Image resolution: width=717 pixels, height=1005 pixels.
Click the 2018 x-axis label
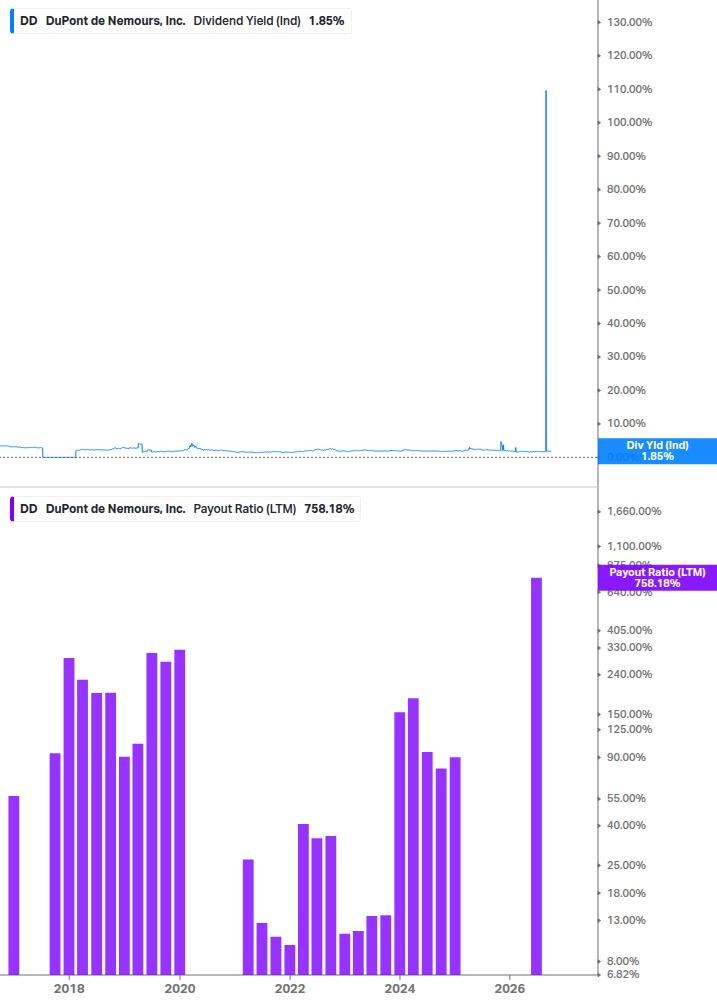69,989
